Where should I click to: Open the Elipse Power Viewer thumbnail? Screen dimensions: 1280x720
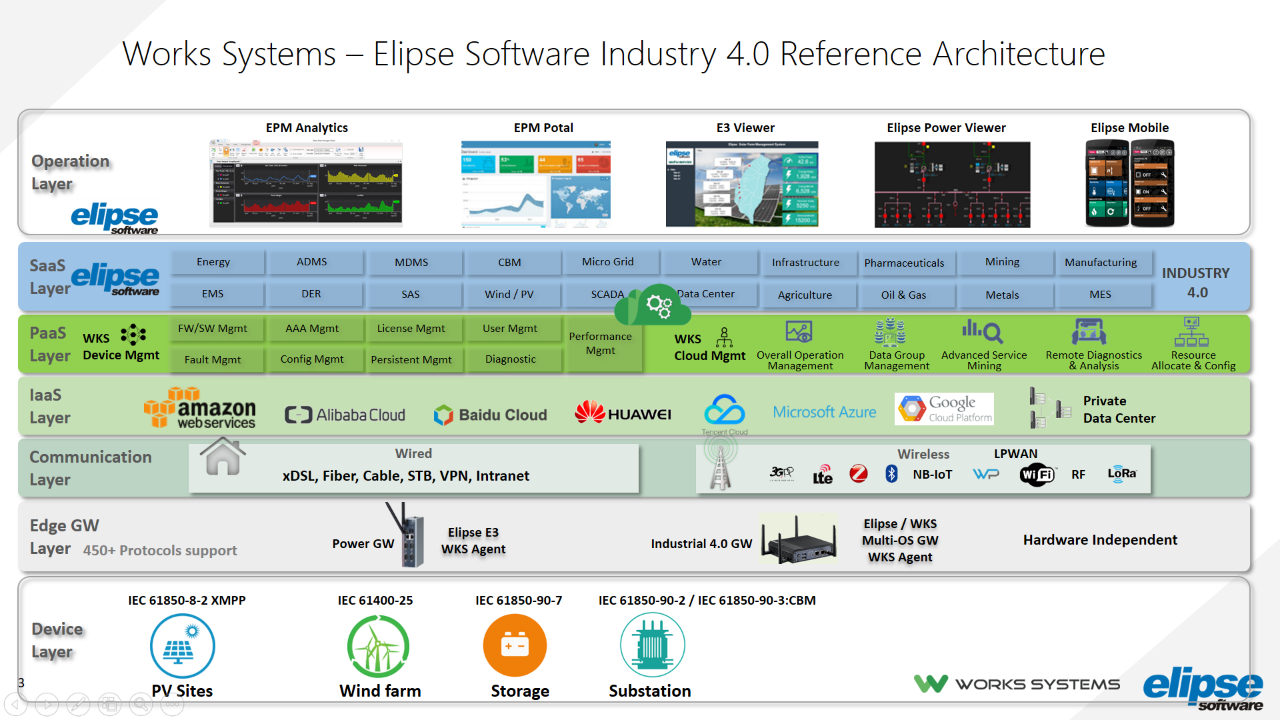(945, 183)
